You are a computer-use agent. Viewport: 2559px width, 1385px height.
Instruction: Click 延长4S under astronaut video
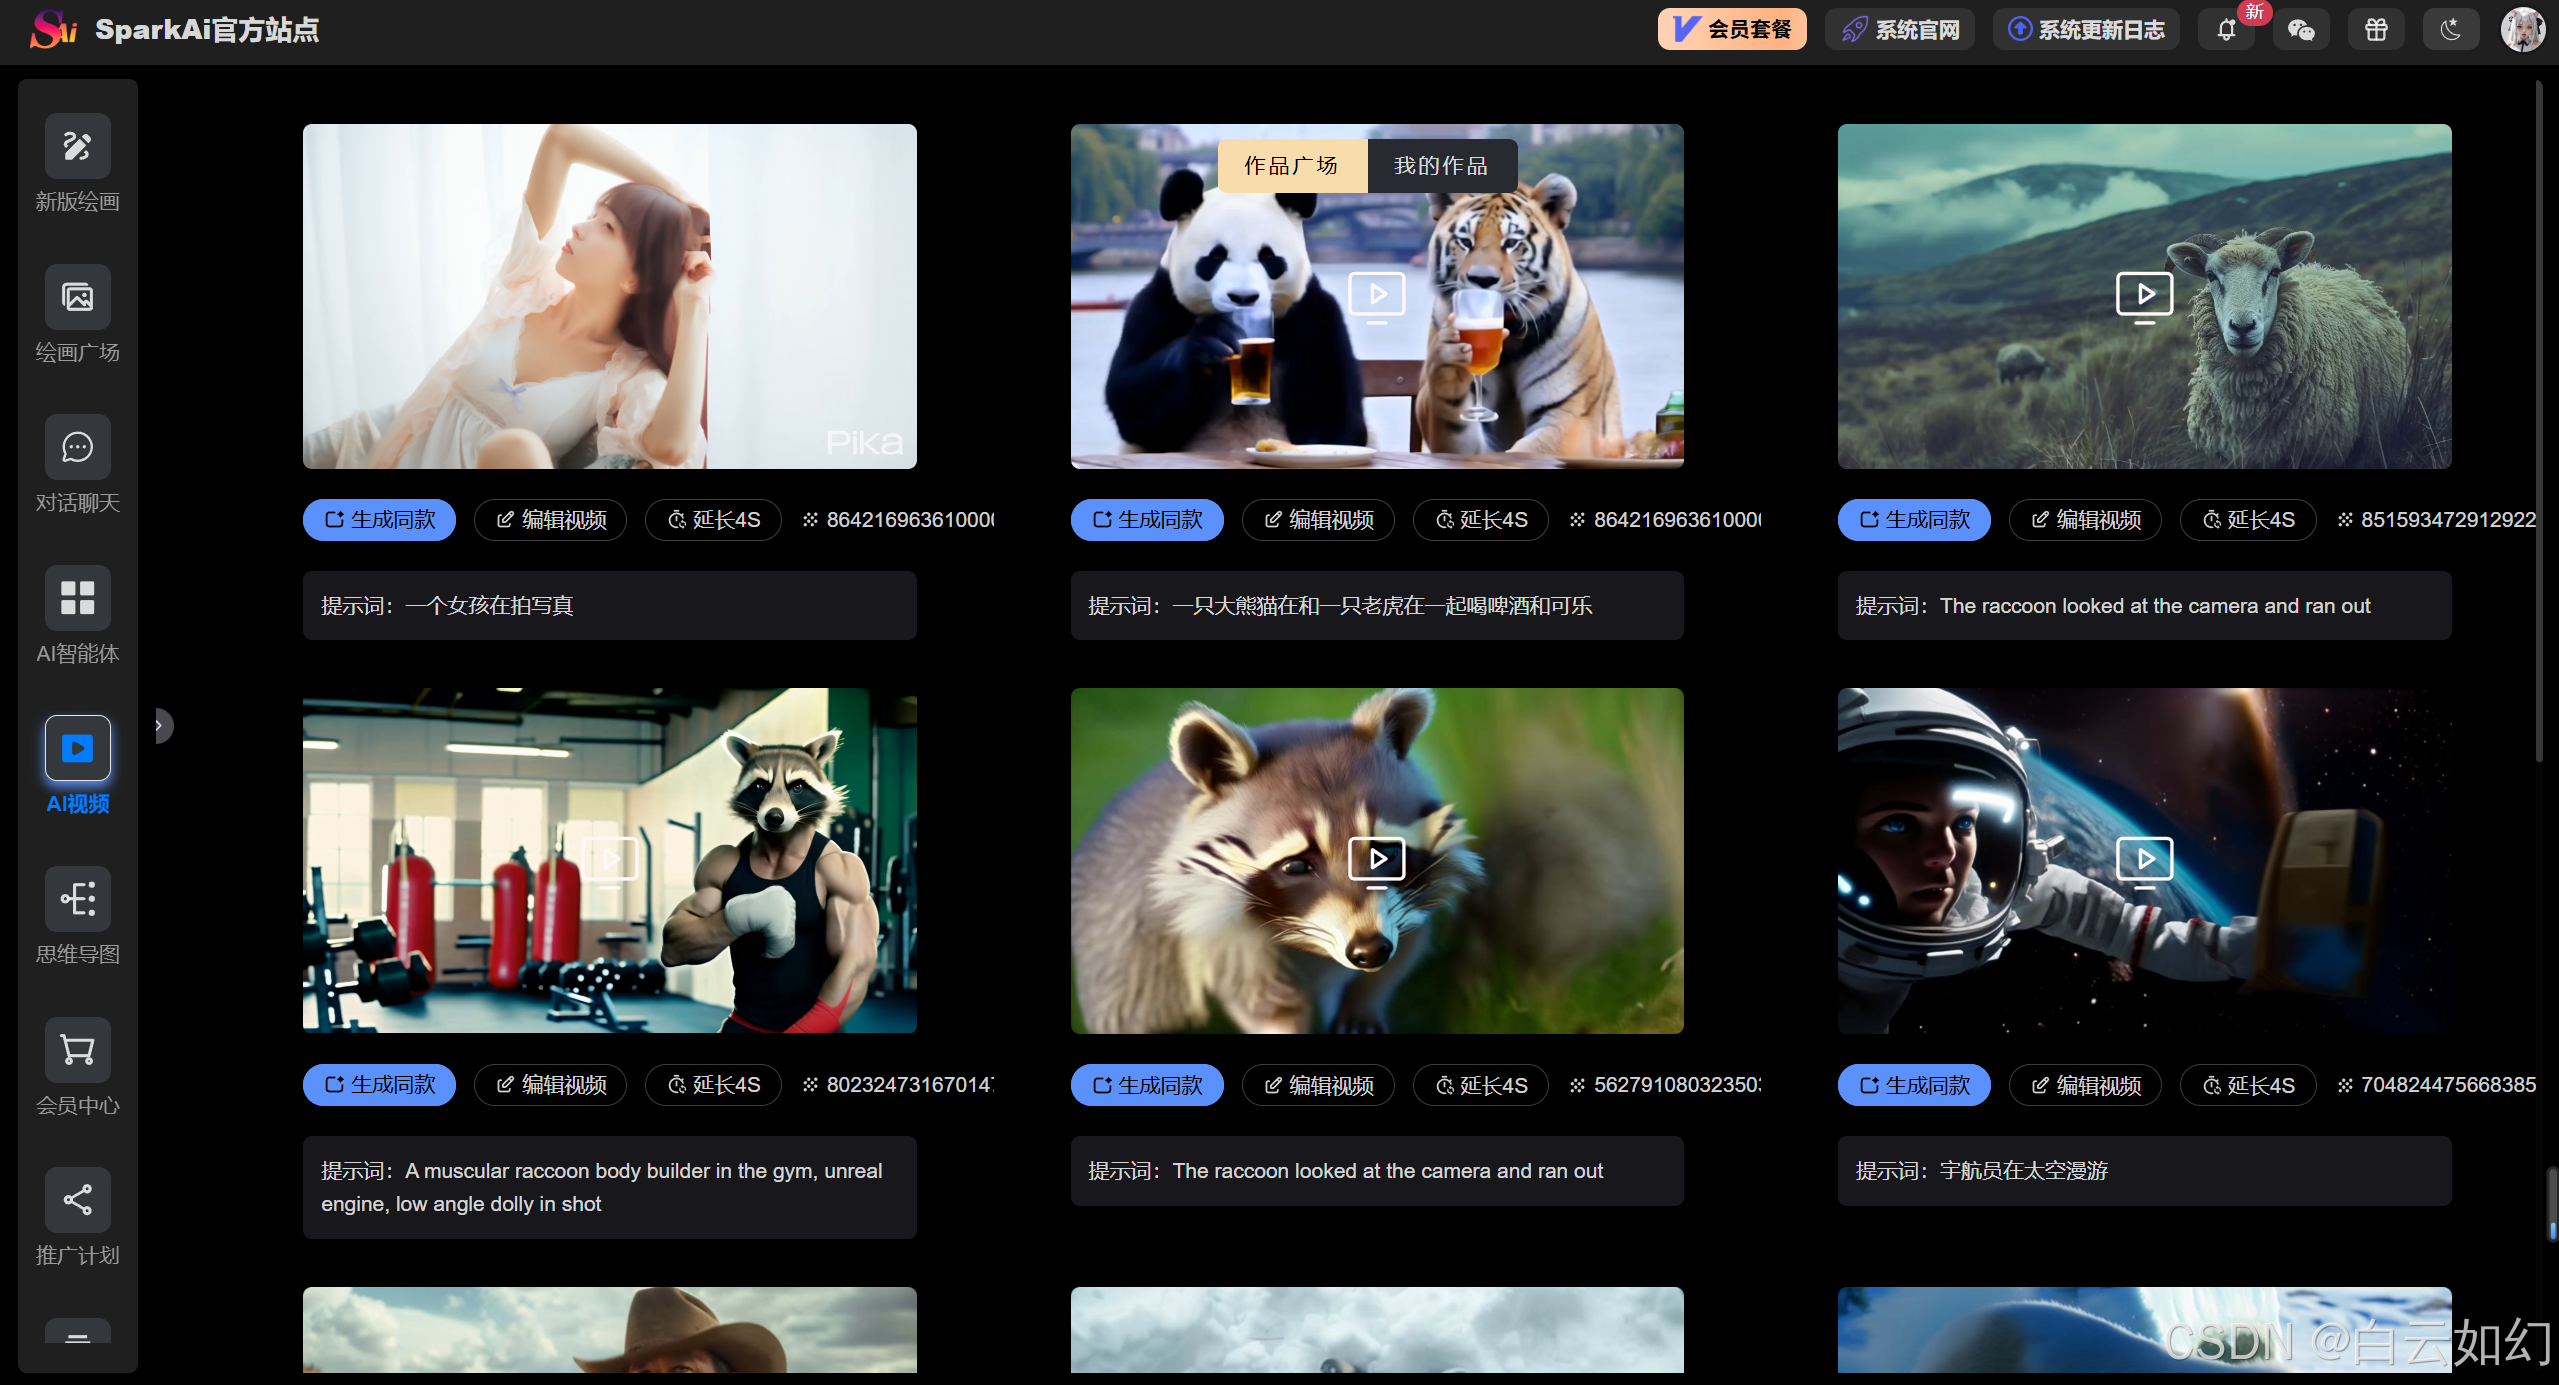click(2248, 1086)
